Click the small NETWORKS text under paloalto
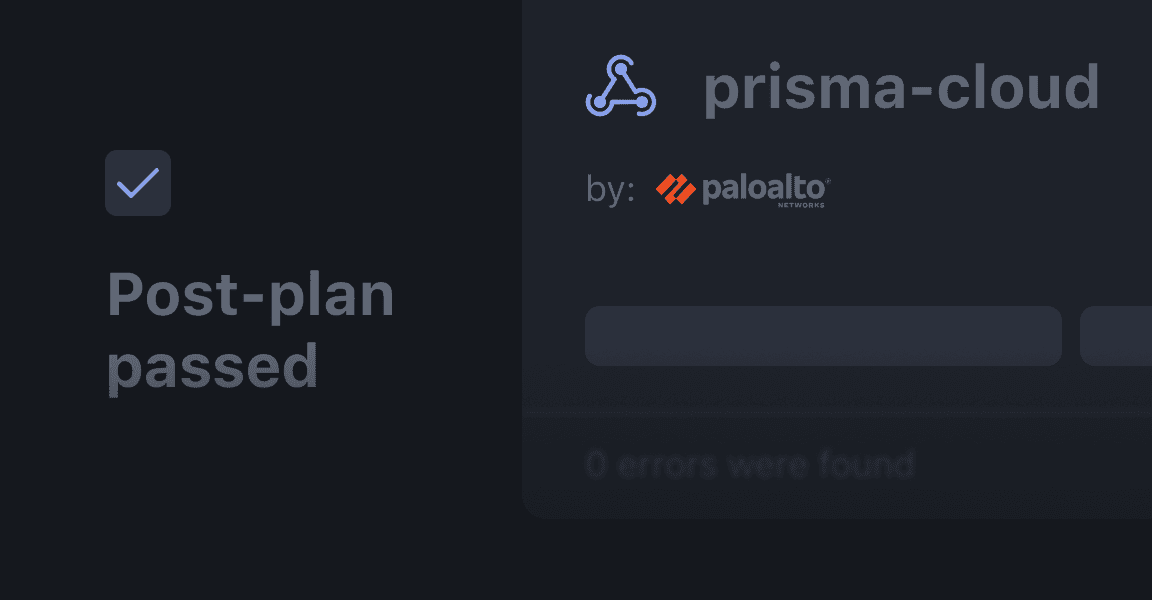The image size is (1152, 600). (802, 204)
